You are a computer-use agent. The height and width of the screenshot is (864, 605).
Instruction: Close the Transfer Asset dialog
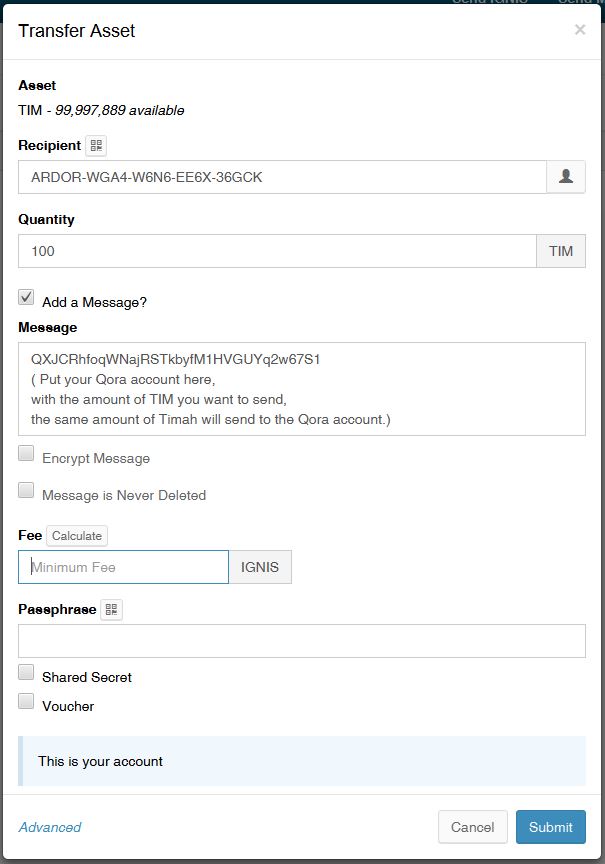tap(580, 30)
